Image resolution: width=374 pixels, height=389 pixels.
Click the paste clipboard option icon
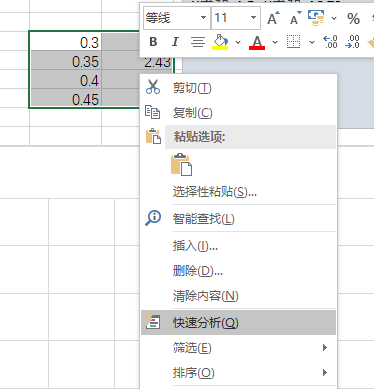[x=182, y=164]
